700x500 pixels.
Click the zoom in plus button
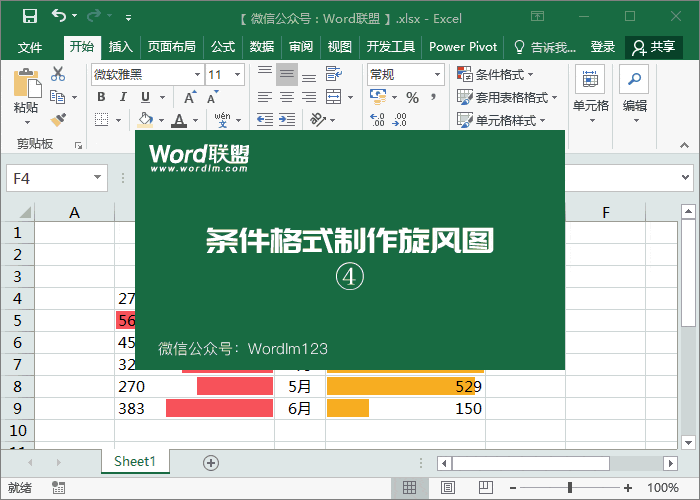[628, 488]
